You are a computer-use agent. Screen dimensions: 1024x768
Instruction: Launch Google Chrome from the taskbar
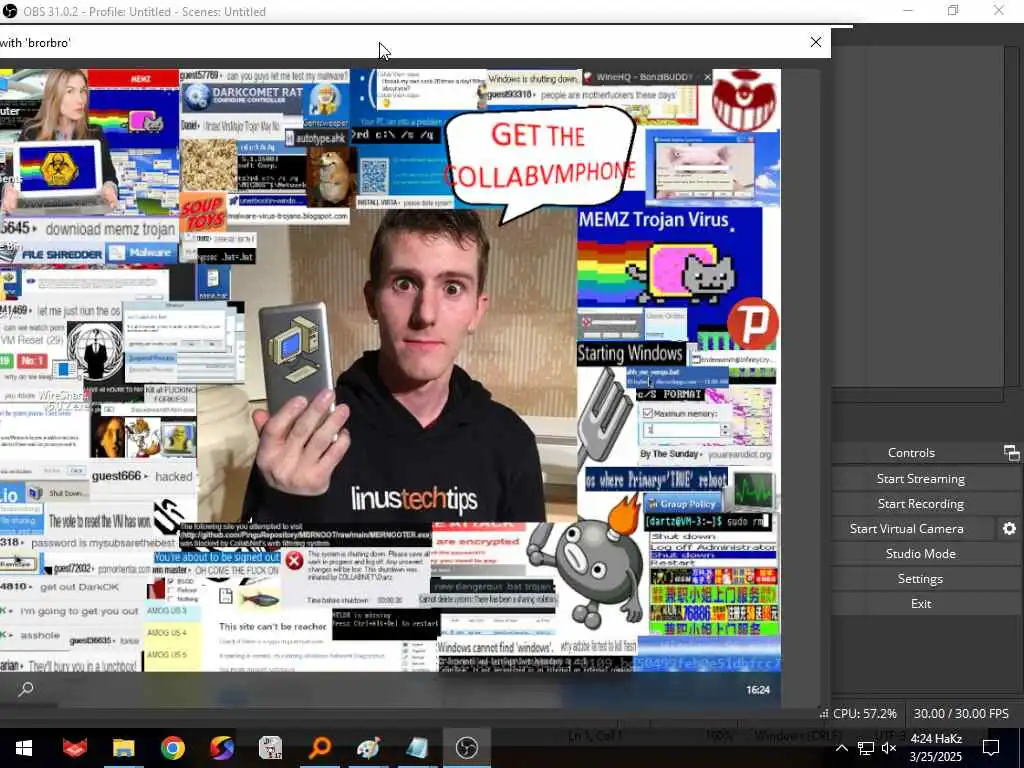172,748
